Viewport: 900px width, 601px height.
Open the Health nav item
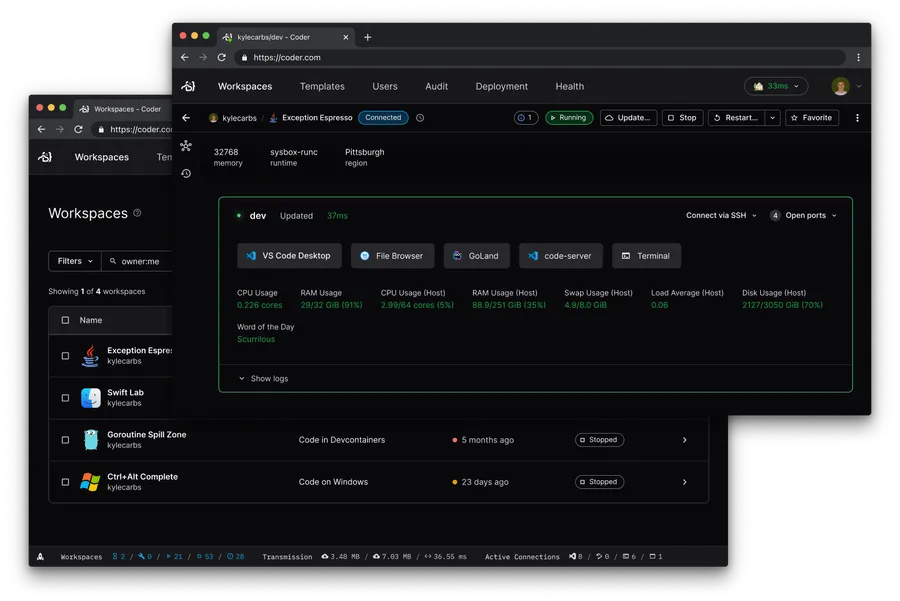[x=569, y=86]
